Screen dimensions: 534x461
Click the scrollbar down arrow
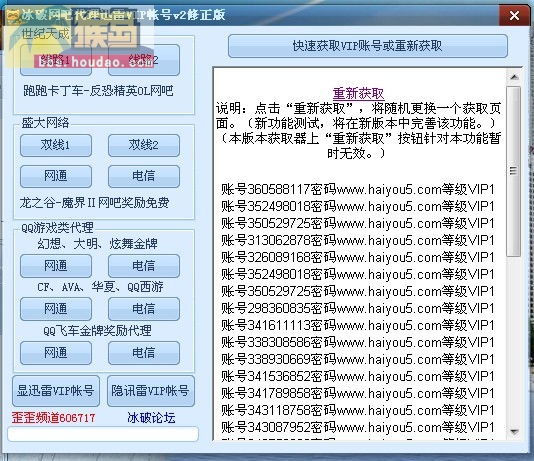[x=514, y=432]
